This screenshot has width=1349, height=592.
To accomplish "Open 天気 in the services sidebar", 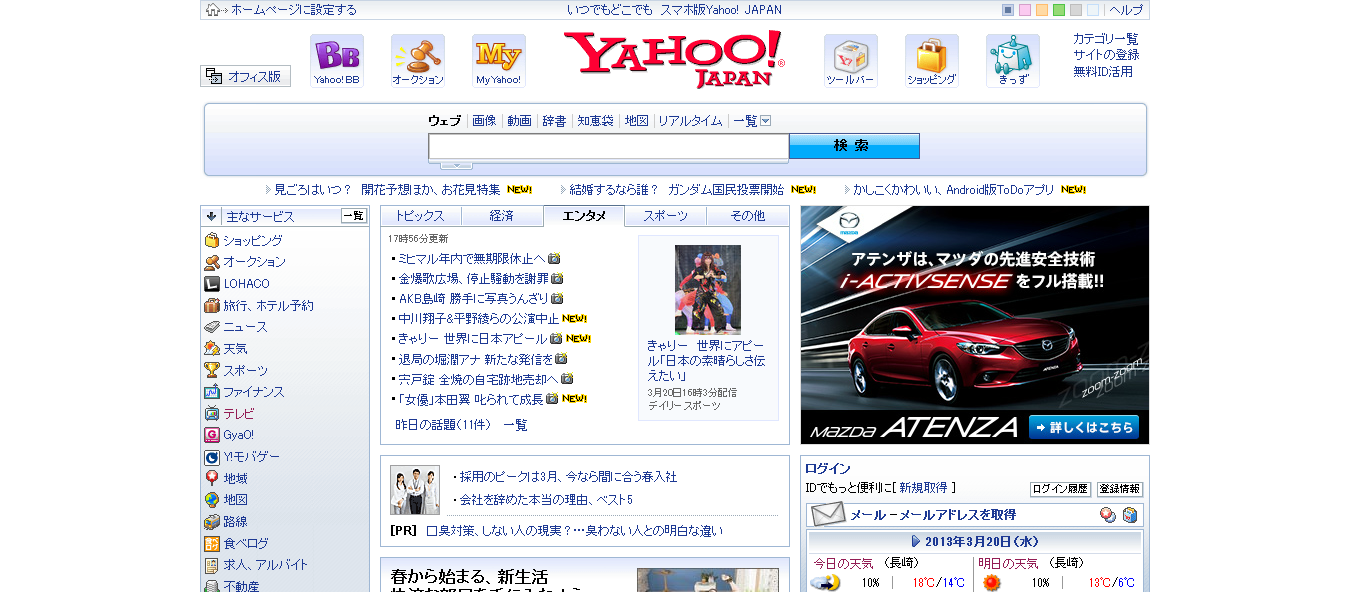I will click(235, 349).
